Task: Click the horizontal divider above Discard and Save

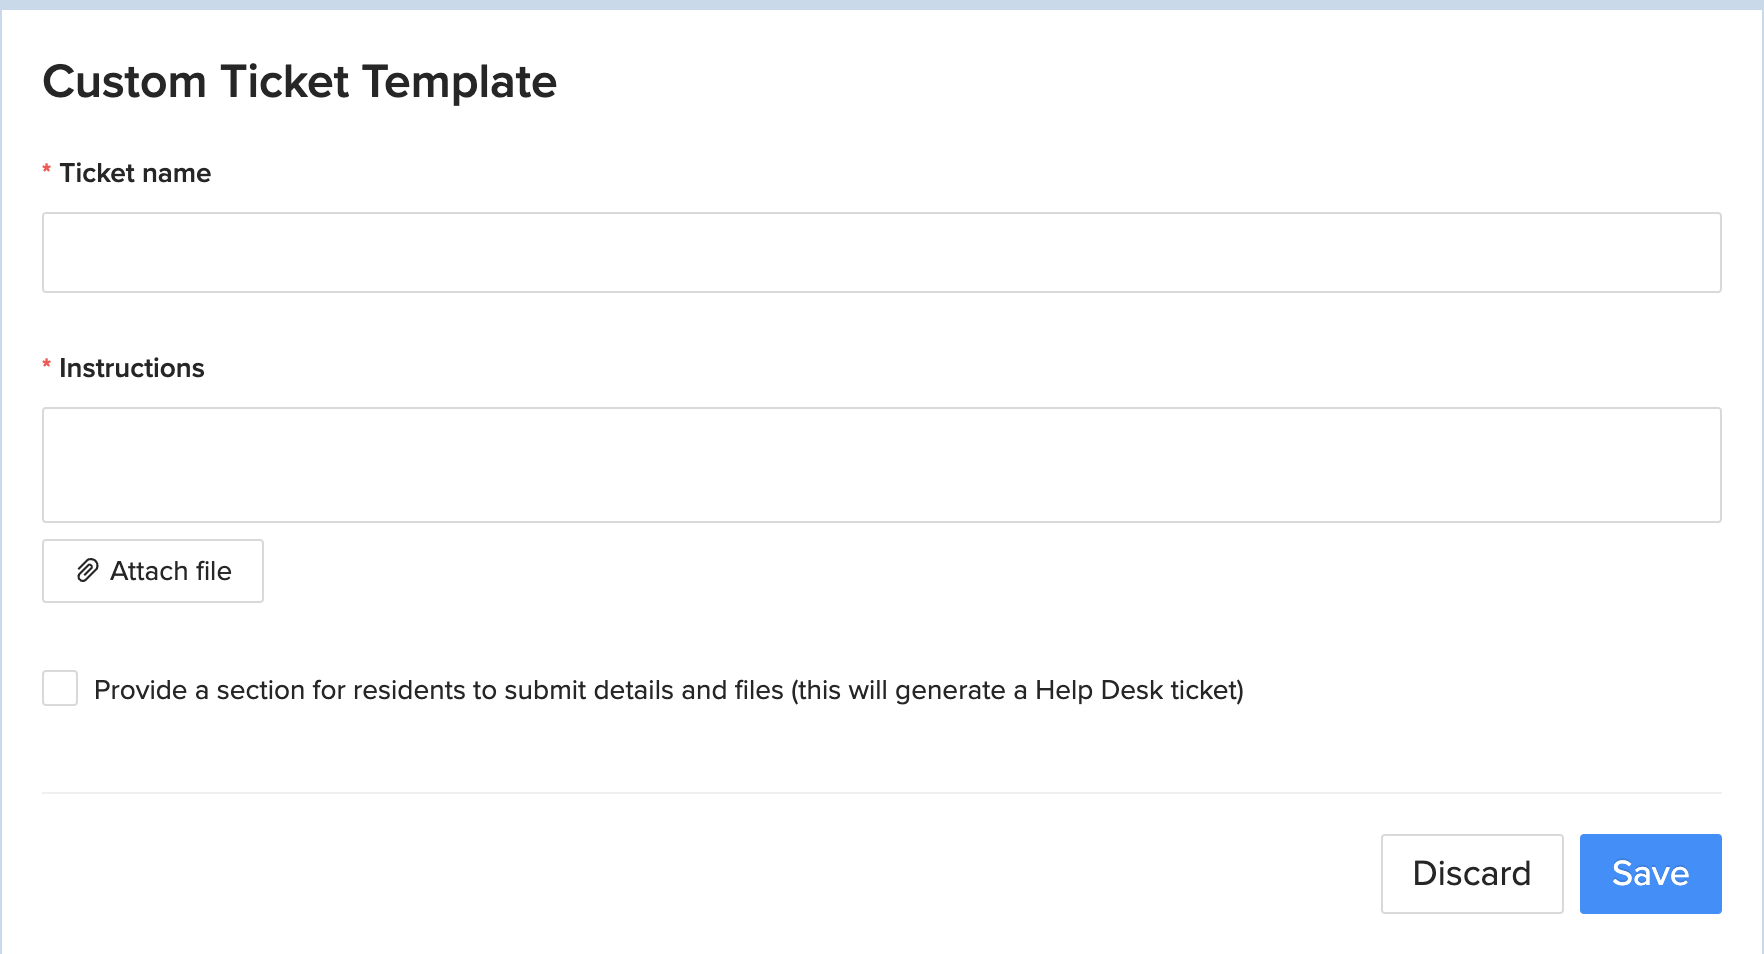Action: (881, 793)
